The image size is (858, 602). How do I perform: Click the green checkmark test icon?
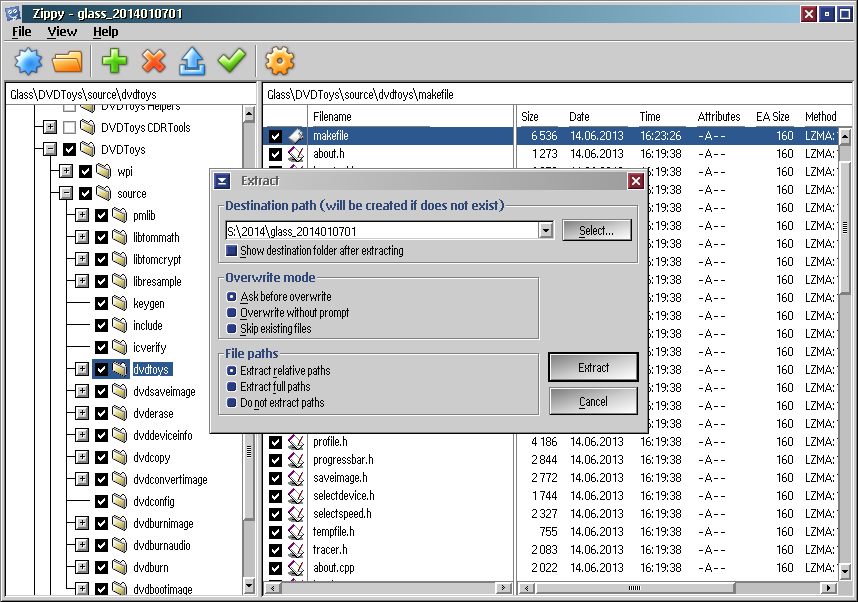[x=231, y=61]
